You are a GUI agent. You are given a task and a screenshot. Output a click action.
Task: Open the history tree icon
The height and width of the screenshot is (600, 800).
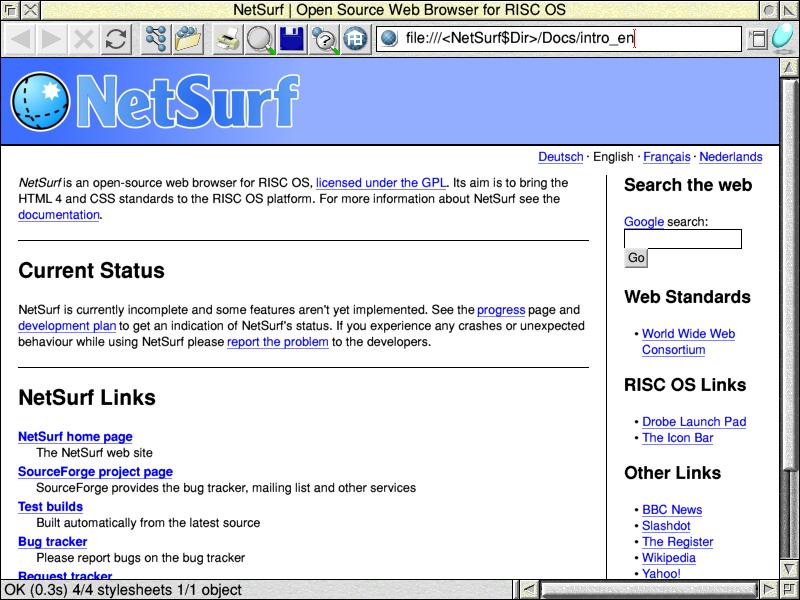pos(155,39)
